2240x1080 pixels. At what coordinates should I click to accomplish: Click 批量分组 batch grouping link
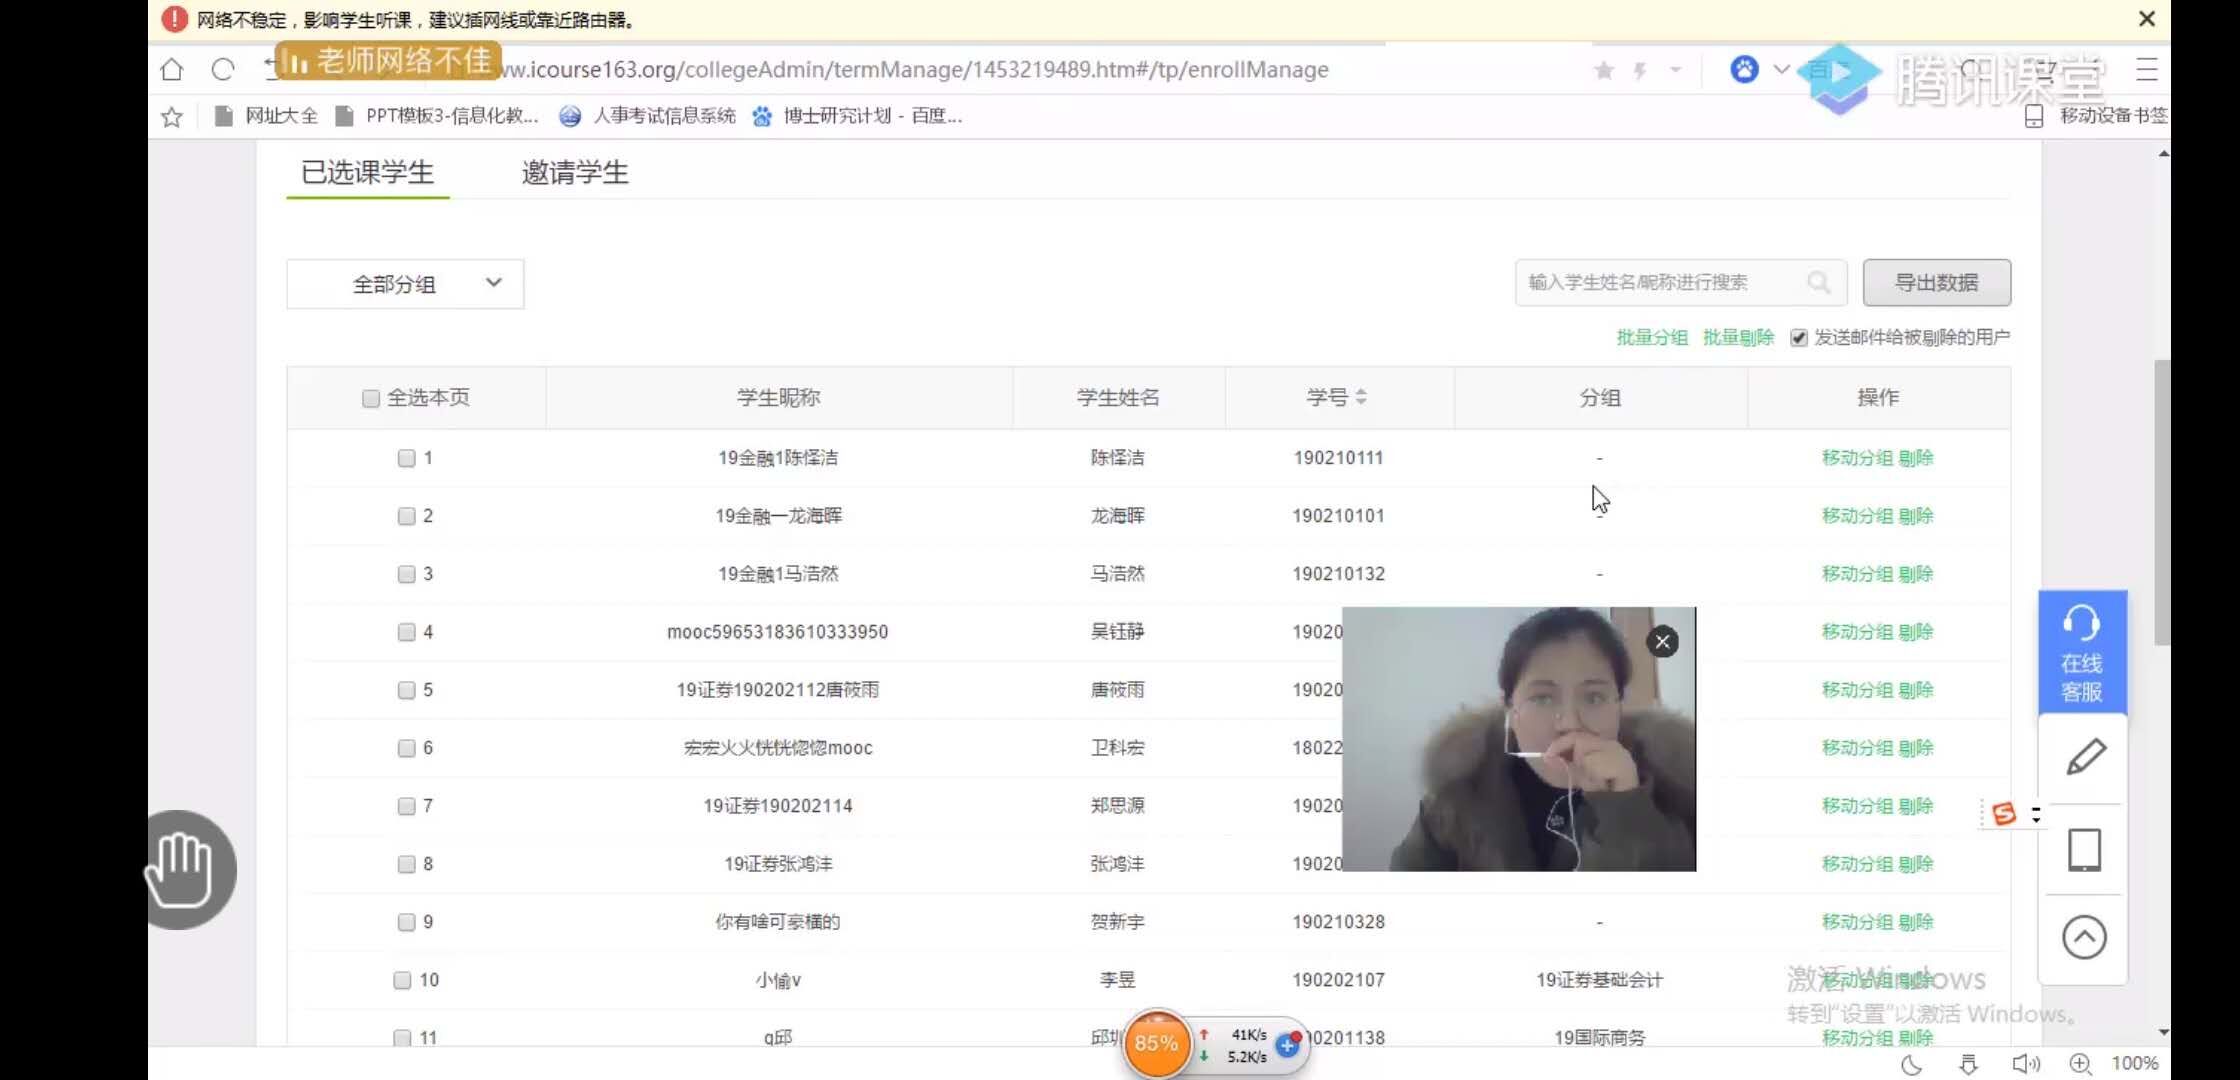point(1651,338)
